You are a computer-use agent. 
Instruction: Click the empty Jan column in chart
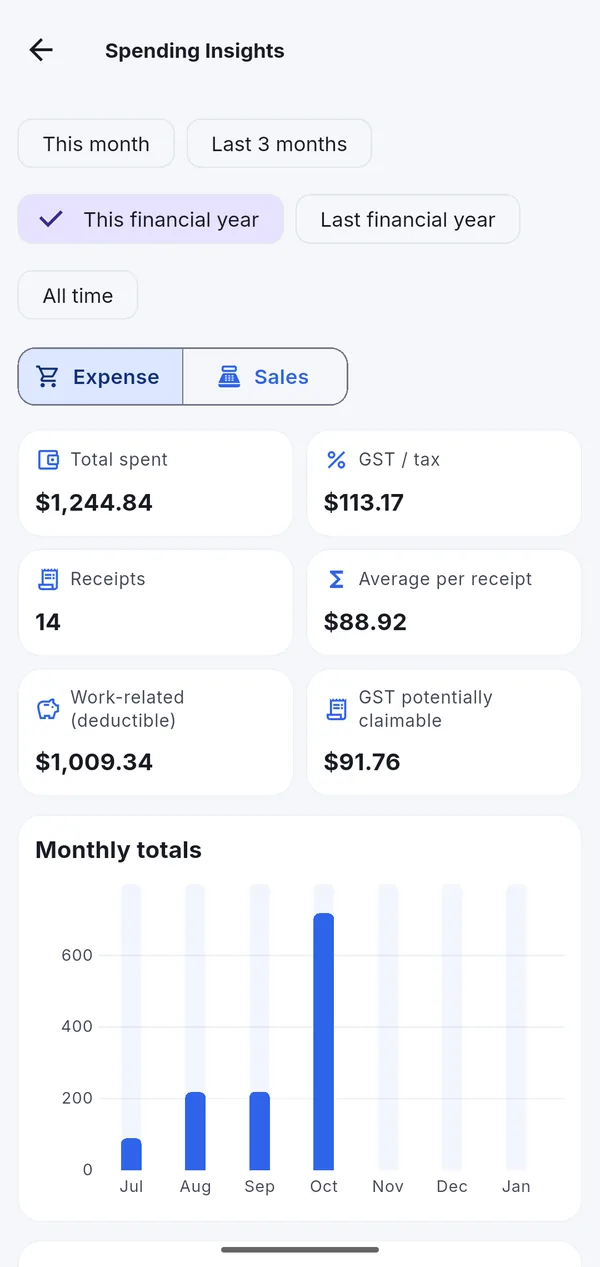pyautogui.click(x=516, y=1027)
